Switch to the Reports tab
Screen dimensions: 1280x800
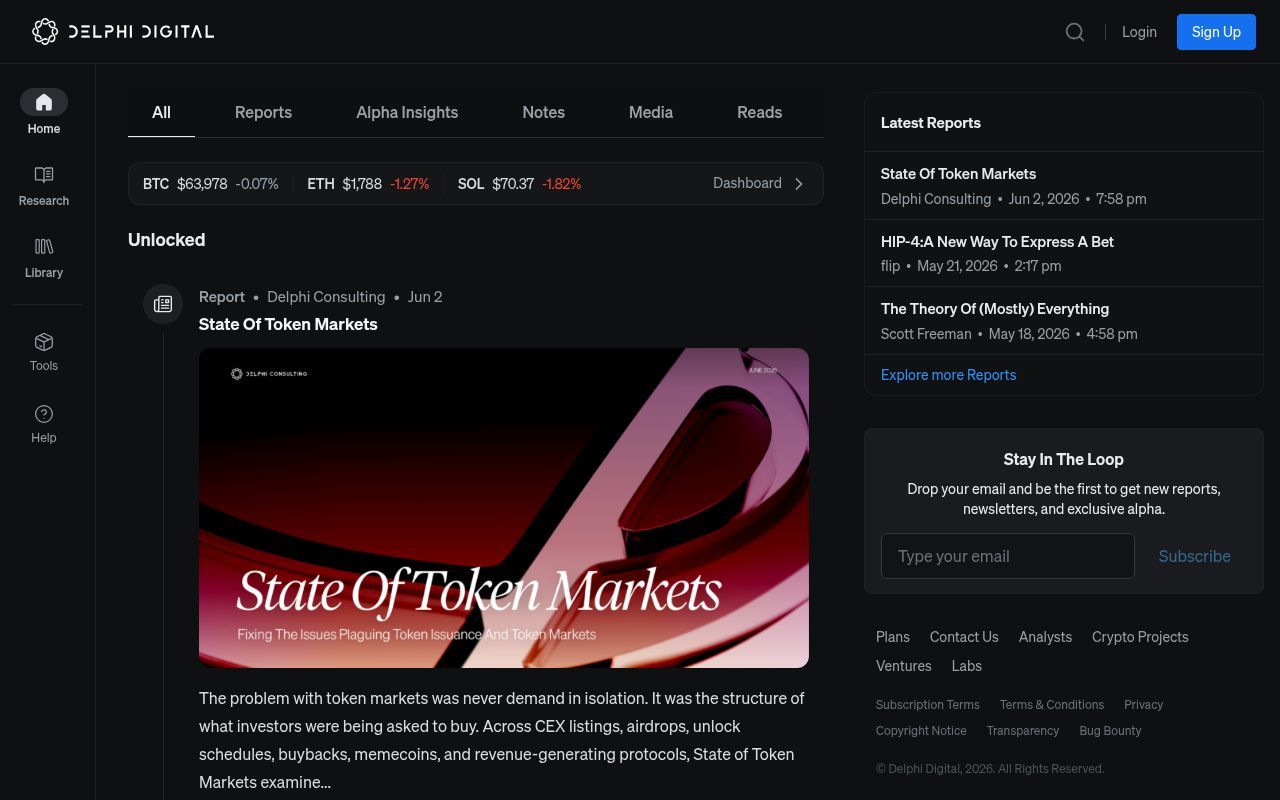(x=263, y=112)
